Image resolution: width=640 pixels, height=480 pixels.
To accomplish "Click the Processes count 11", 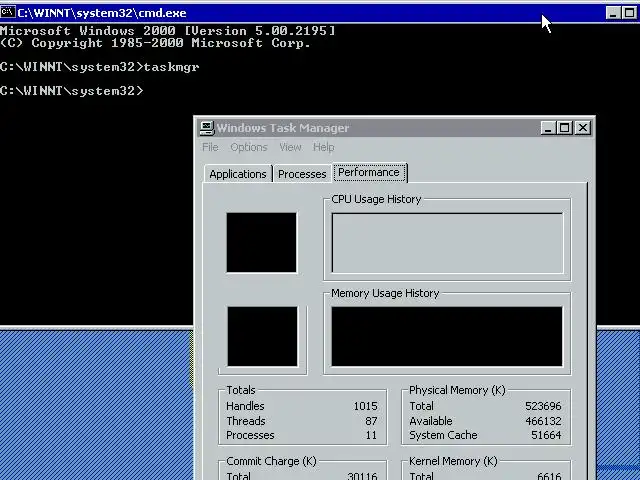I will pos(371,435).
